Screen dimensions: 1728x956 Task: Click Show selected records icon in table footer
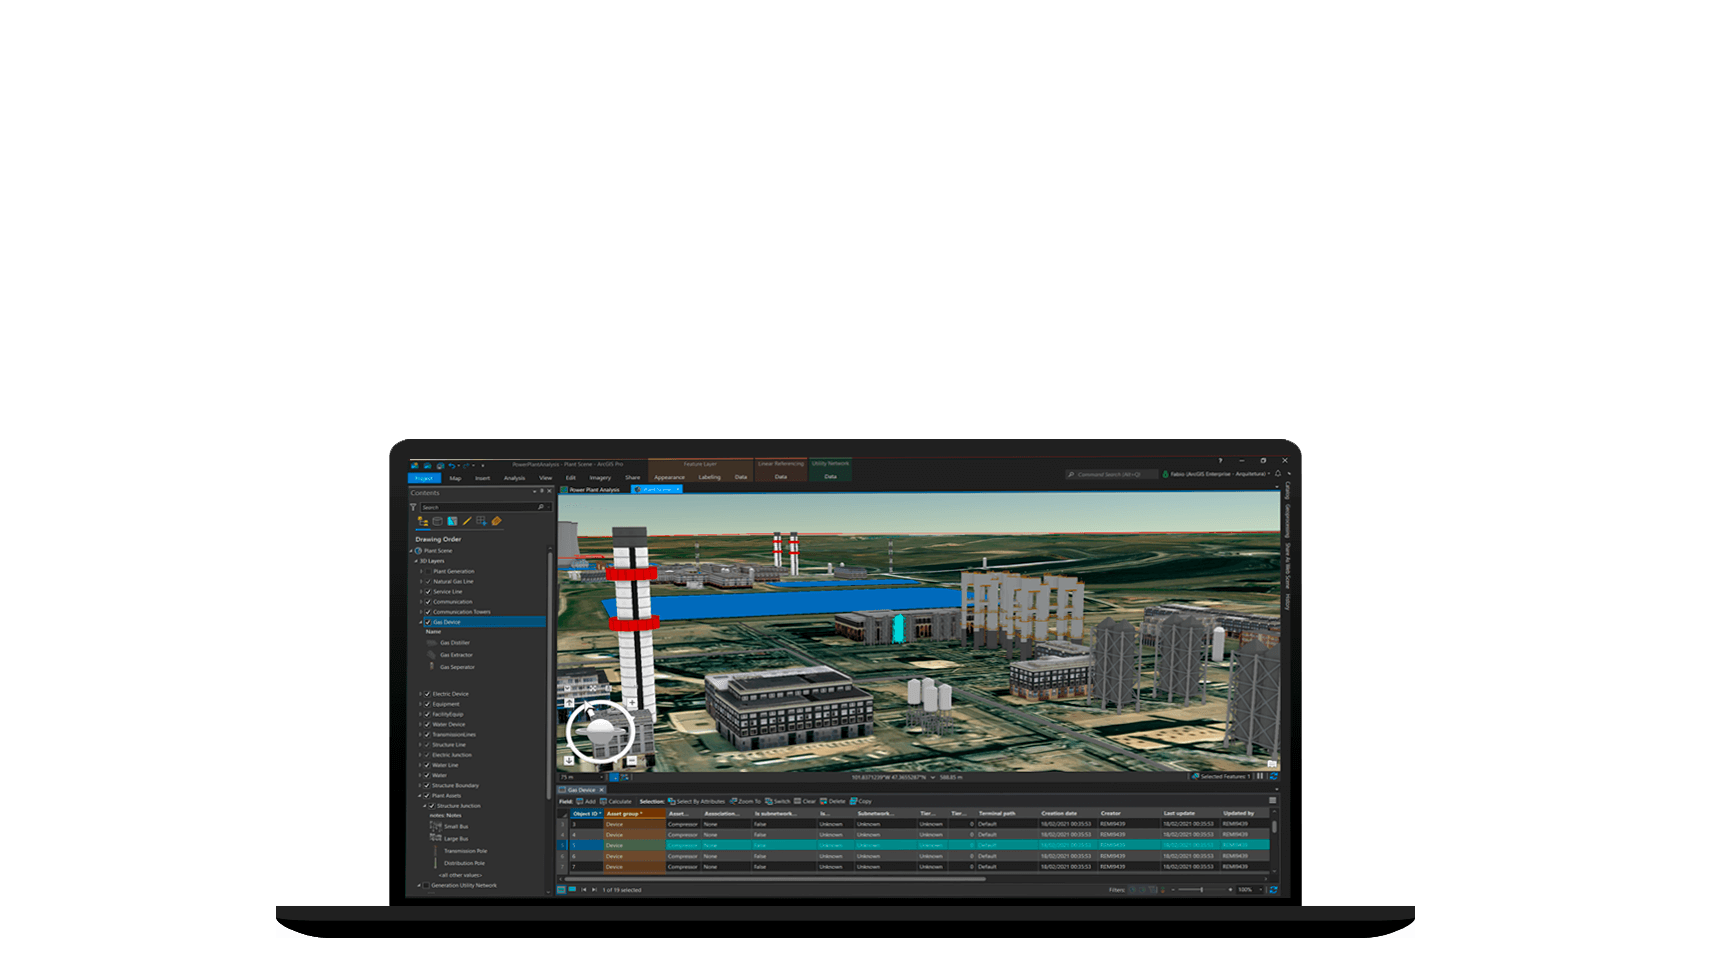[x=572, y=889]
